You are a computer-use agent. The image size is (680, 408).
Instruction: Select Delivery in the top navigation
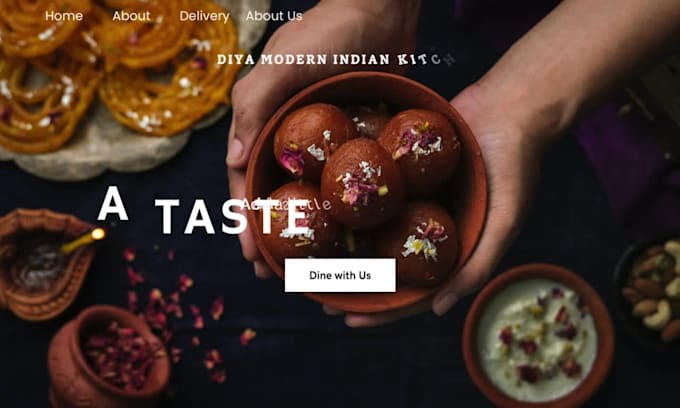click(204, 16)
